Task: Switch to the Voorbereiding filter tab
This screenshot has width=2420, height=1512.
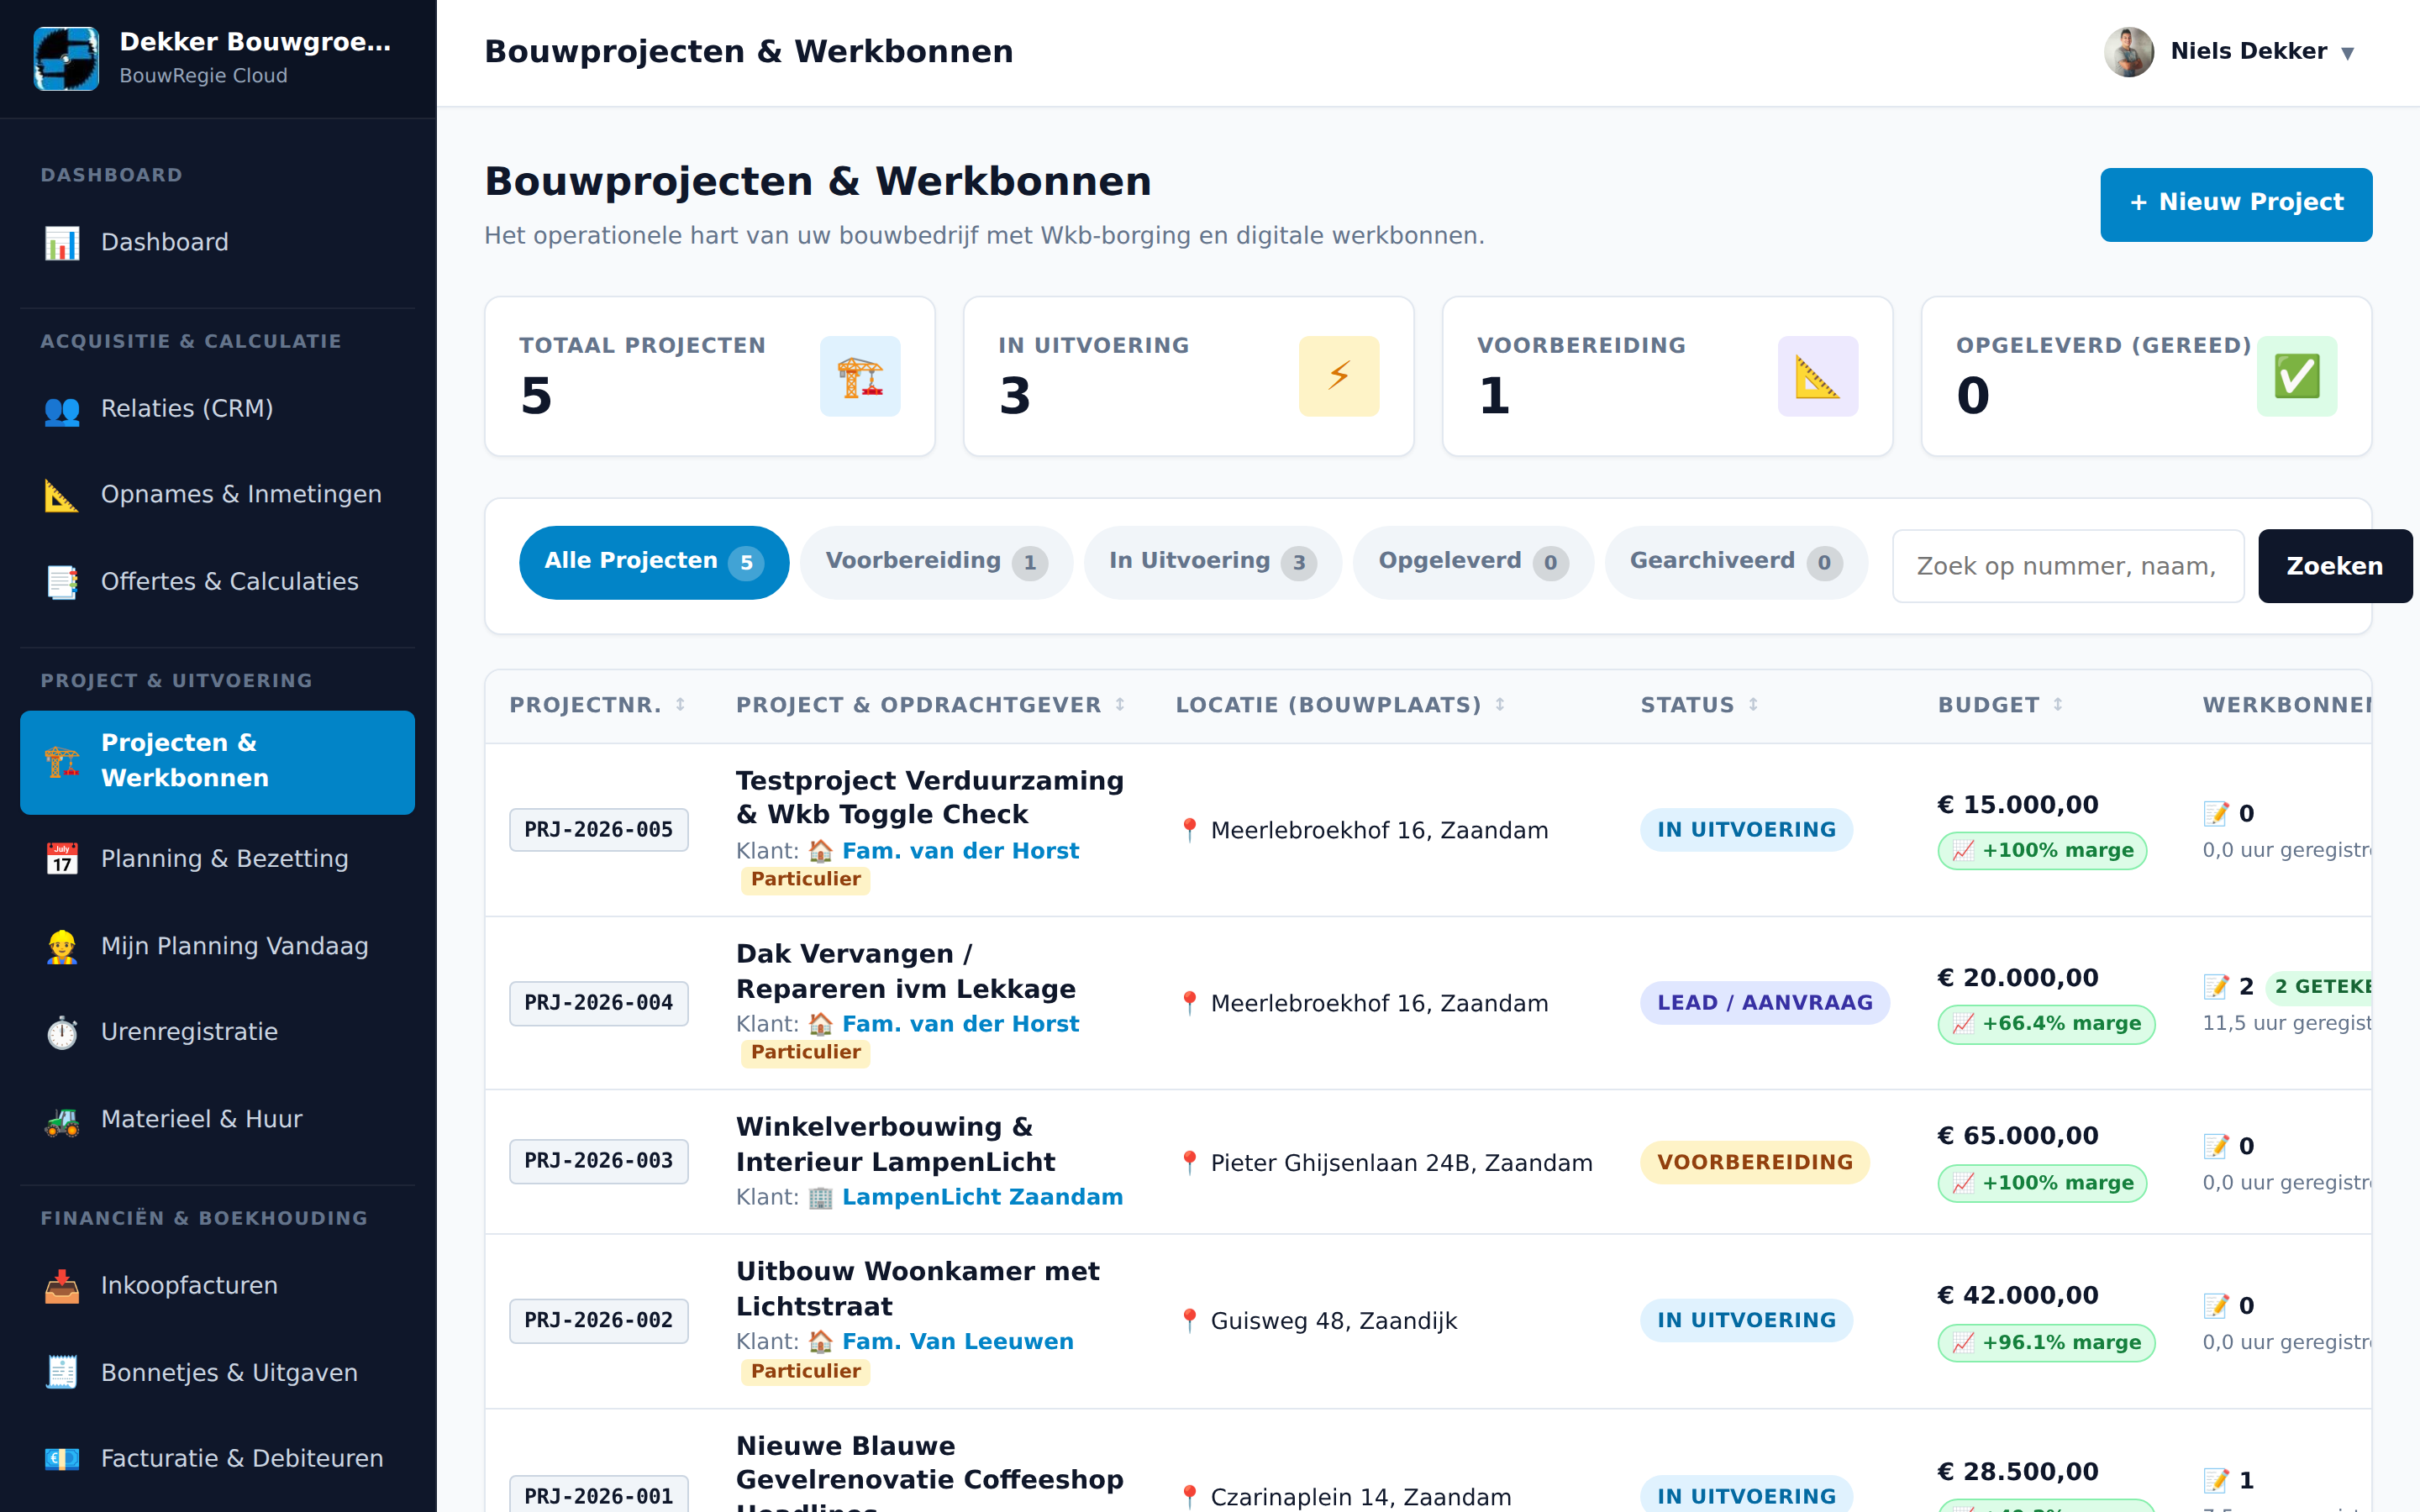Action: (936, 563)
